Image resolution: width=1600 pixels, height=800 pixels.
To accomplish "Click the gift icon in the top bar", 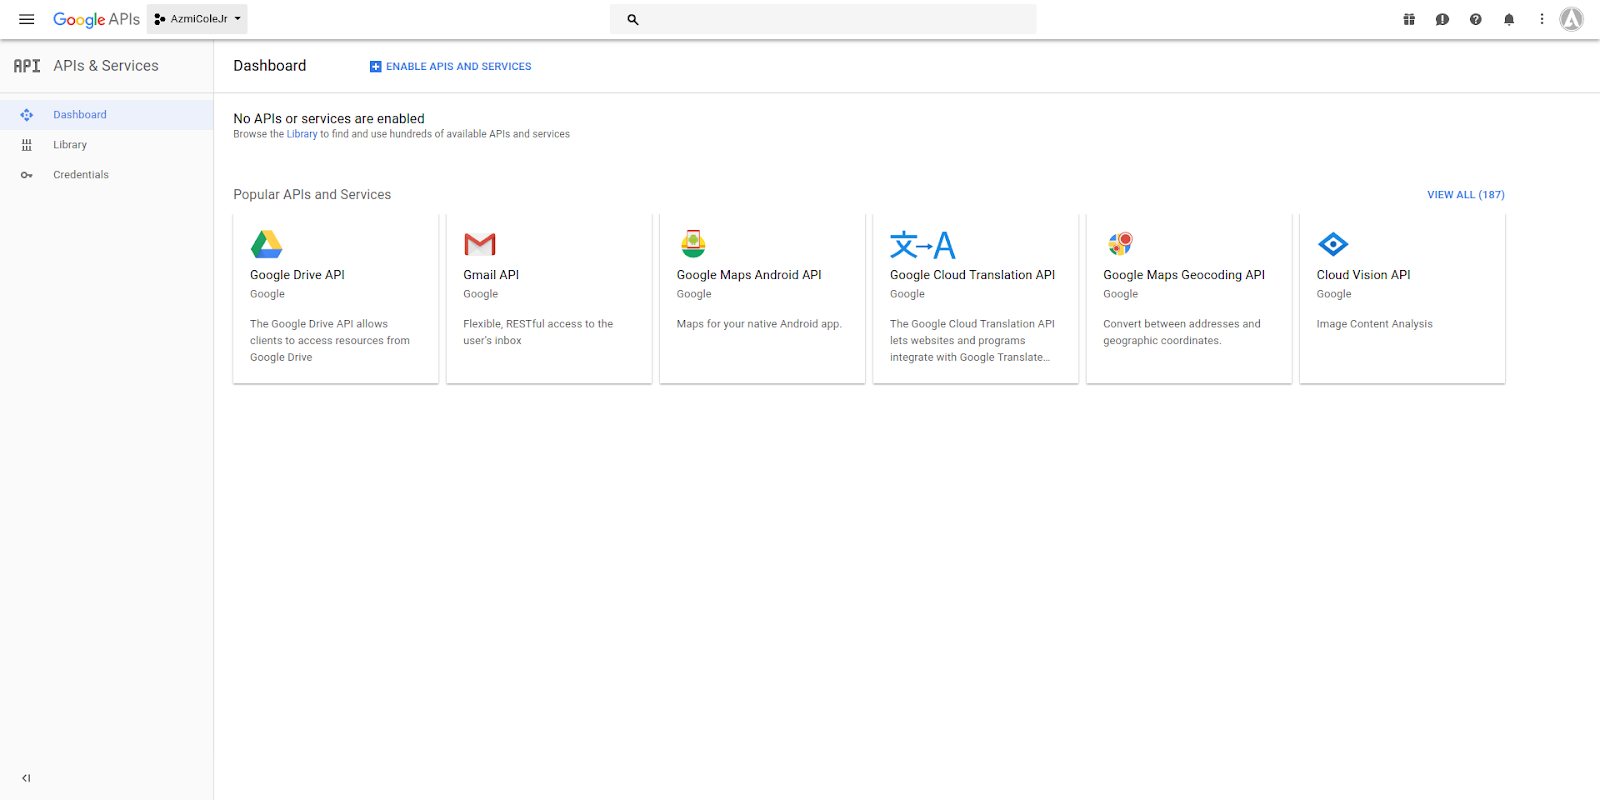I will [x=1409, y=19].
